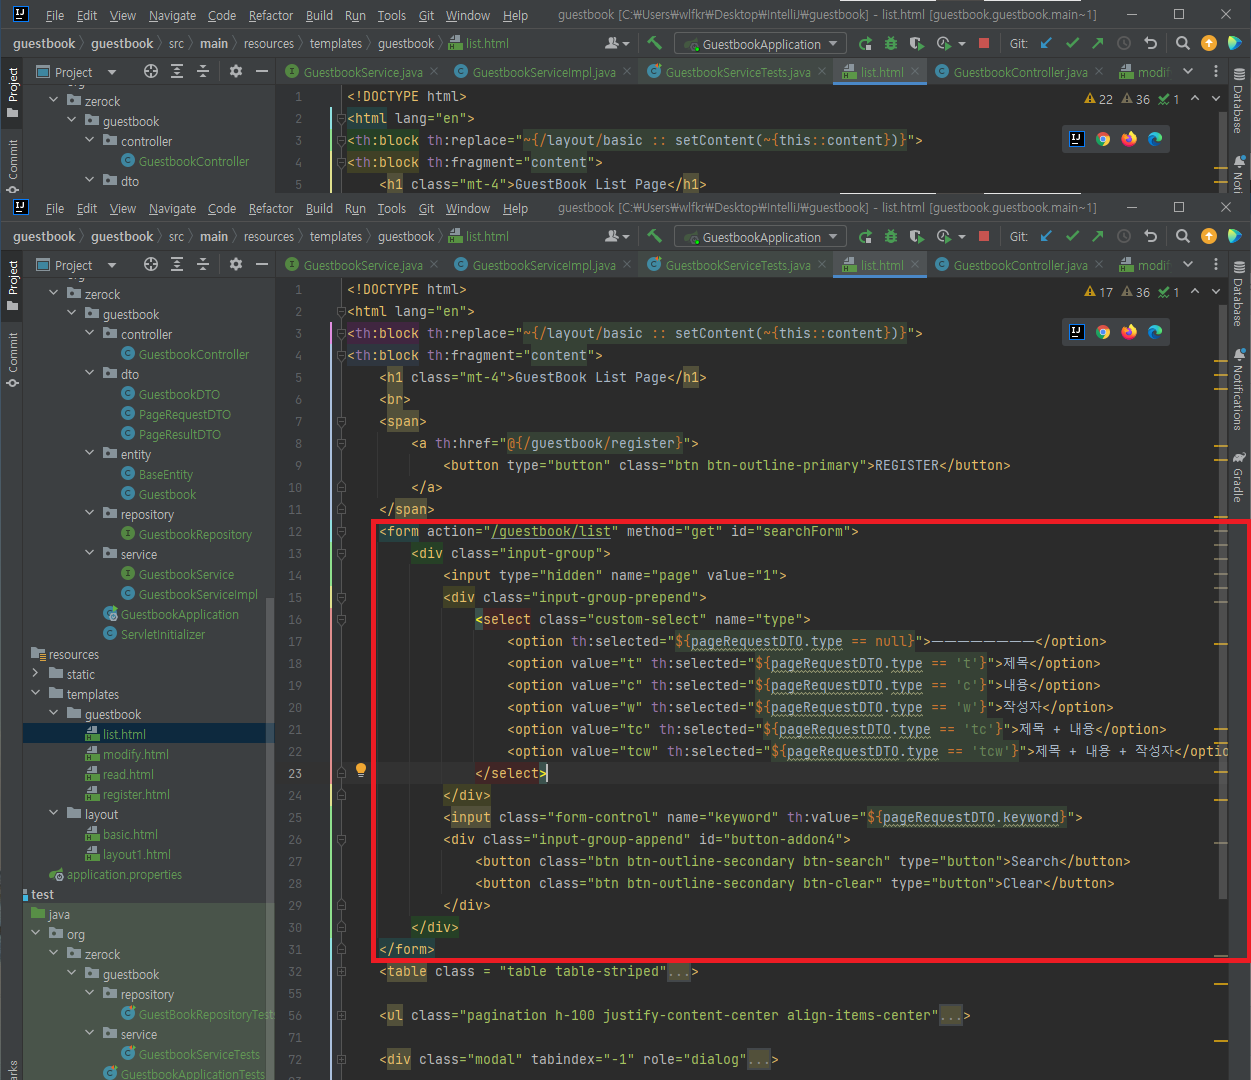This screenshot has width=1251, height=1080.
Task: Toggle Notifications tool window in the front window
Action: pyautogui.click(x=1238, y=390)
